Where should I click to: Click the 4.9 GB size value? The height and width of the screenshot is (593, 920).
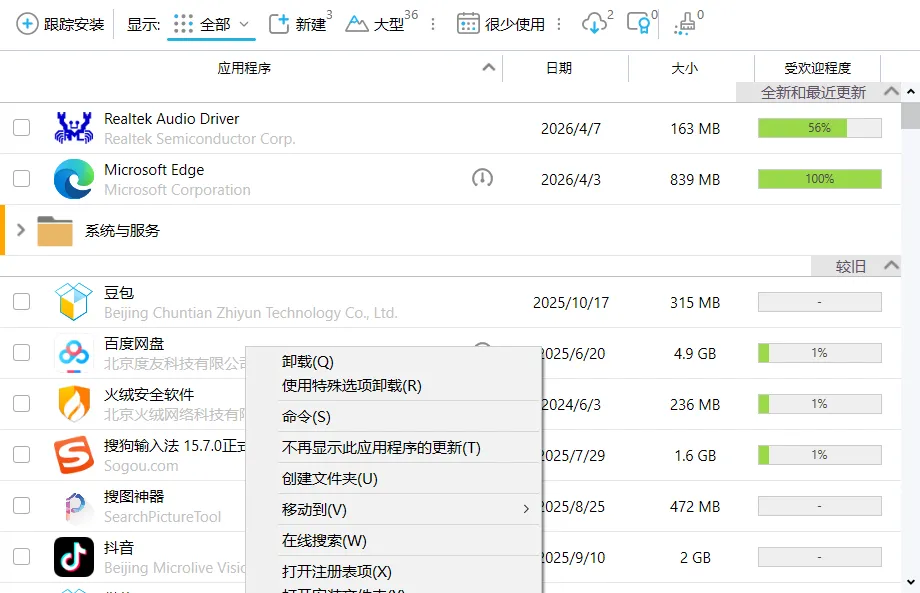[695, 354]
